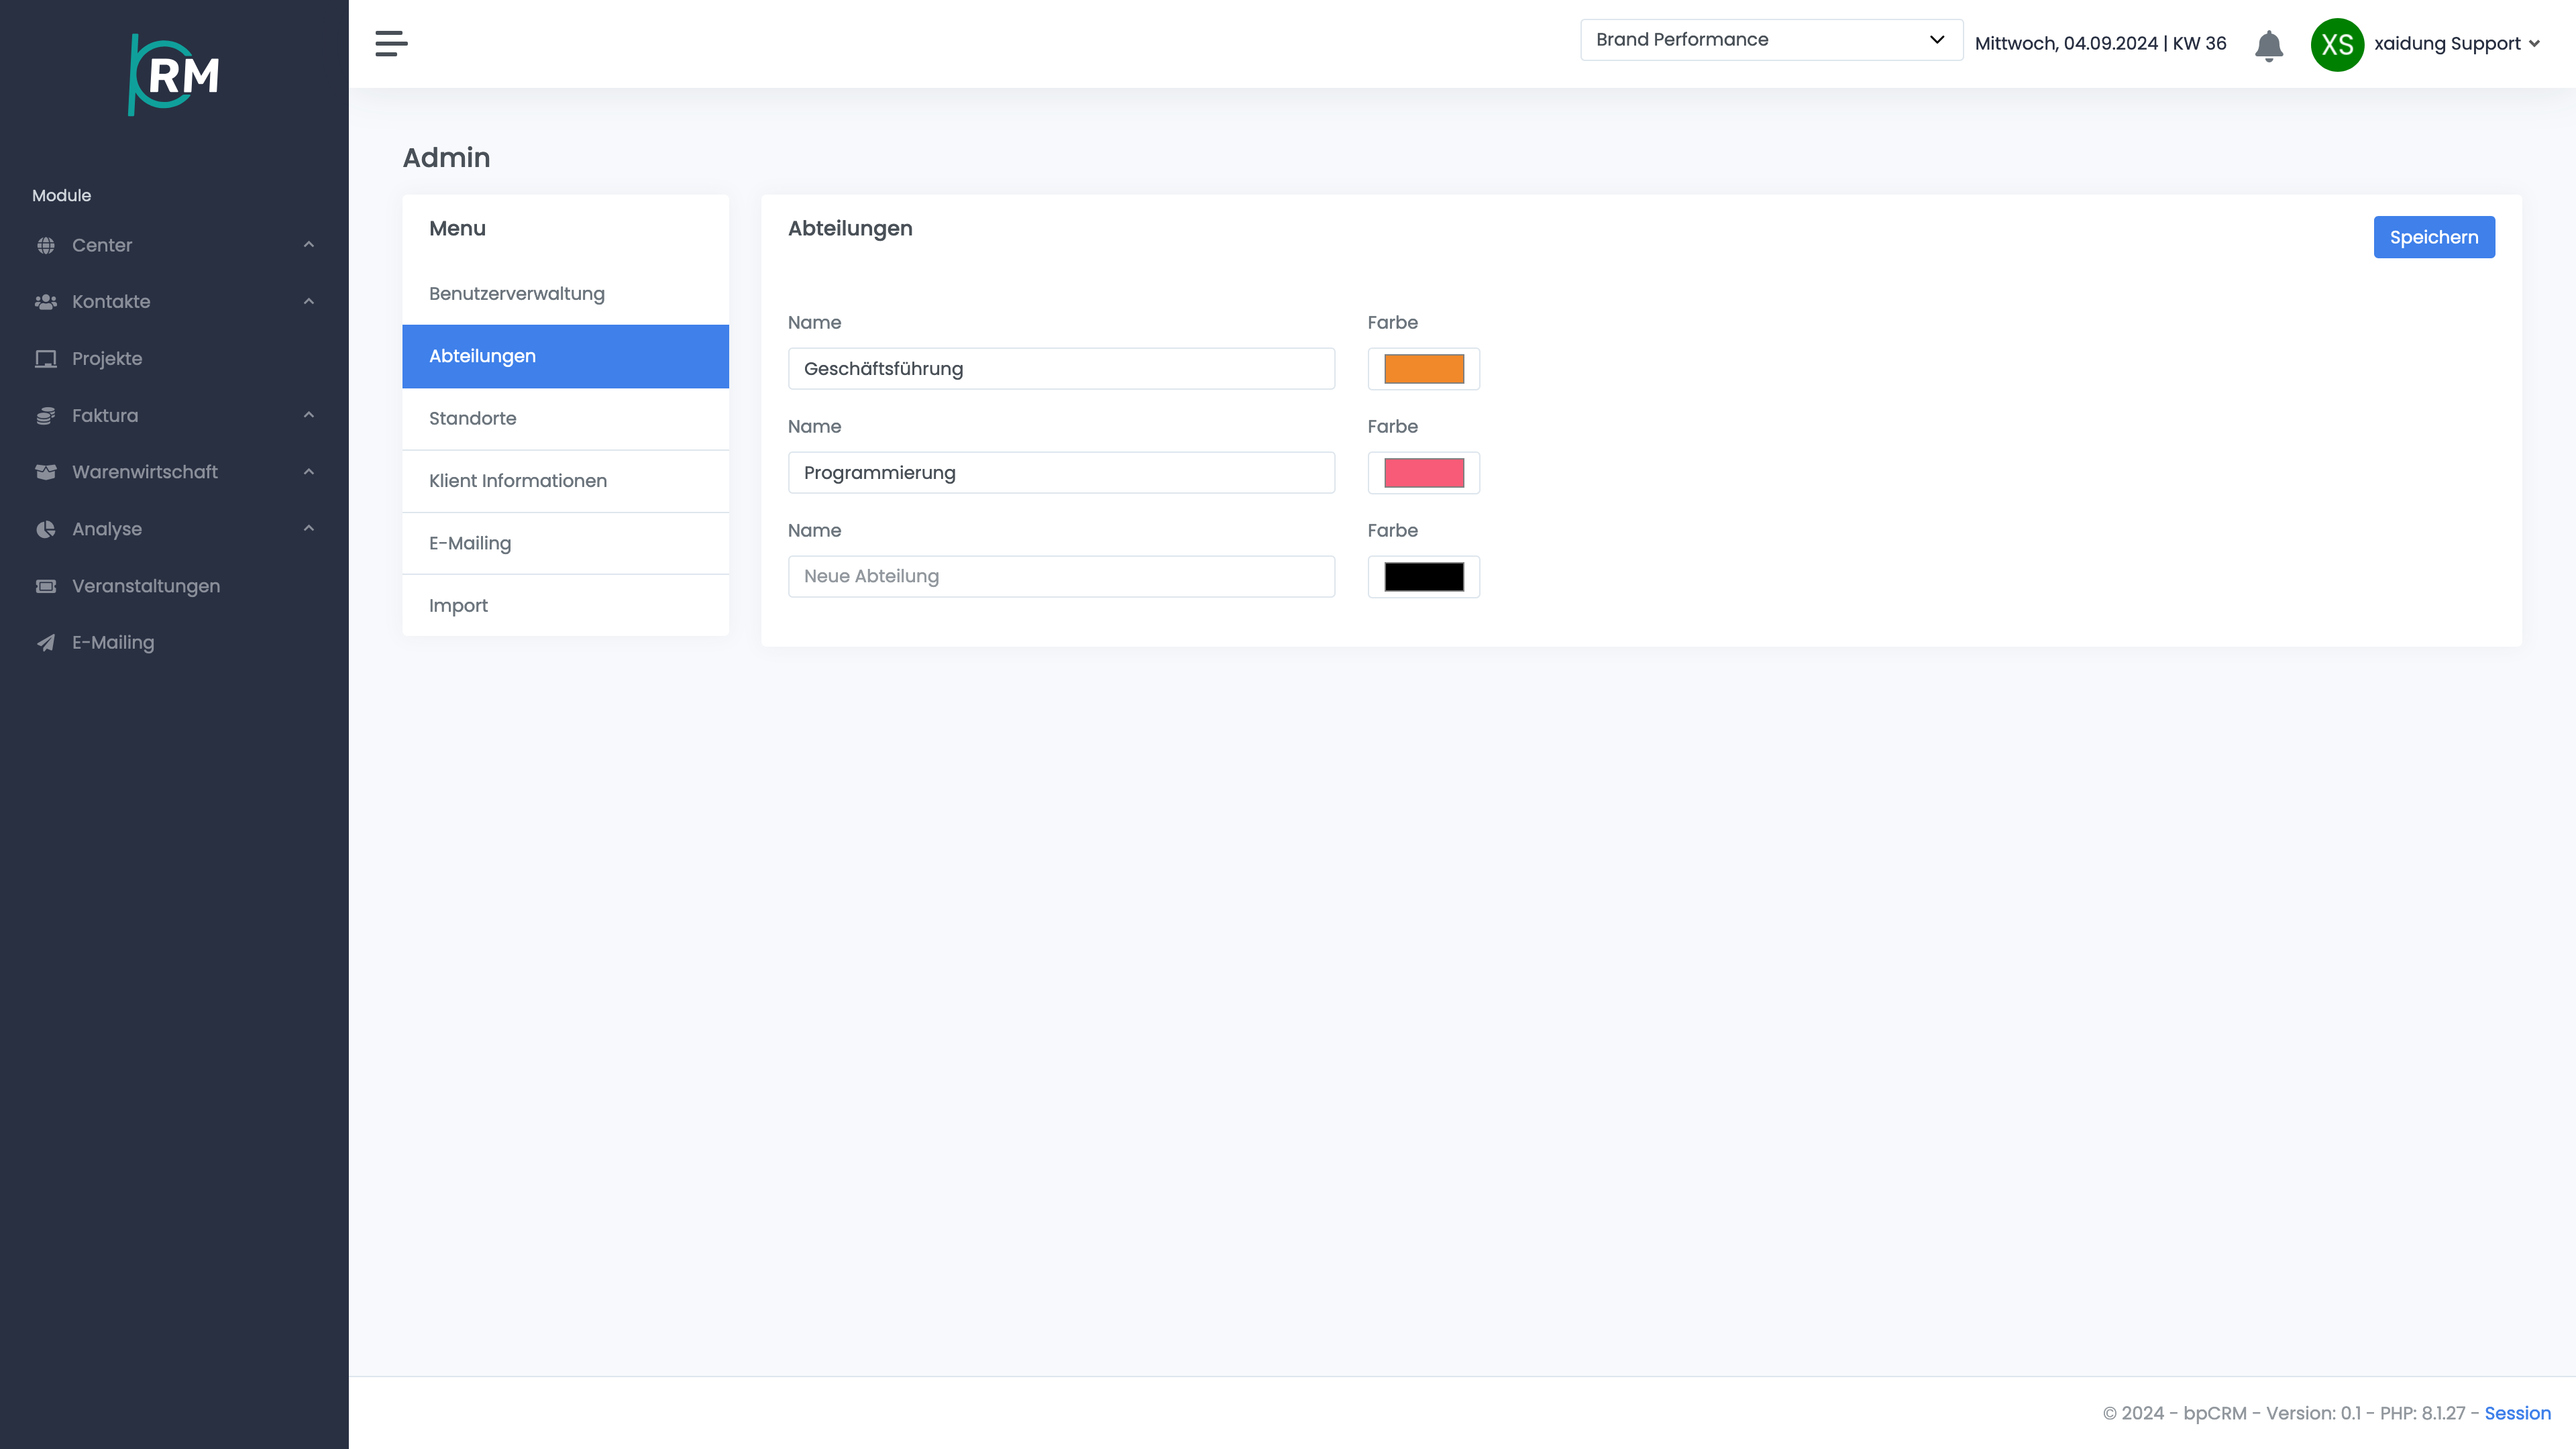2576x1449 pixels.
Task: Expand the Warenwirtschaft module chevron
Action: (309, 472)
